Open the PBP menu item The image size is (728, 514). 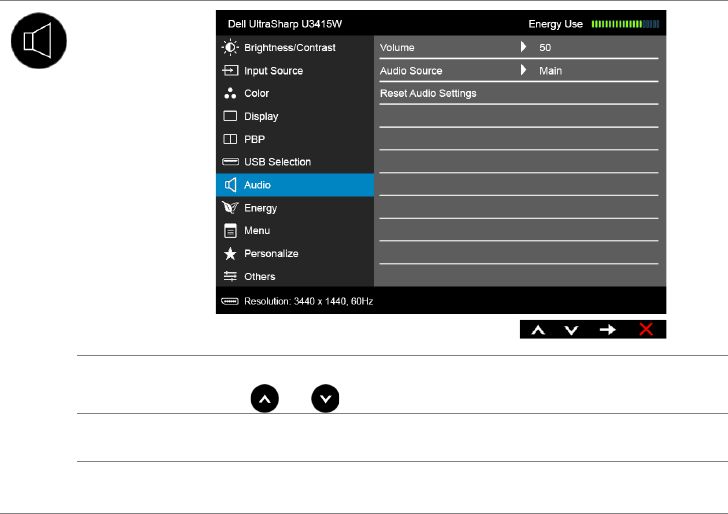coord(295,139)
